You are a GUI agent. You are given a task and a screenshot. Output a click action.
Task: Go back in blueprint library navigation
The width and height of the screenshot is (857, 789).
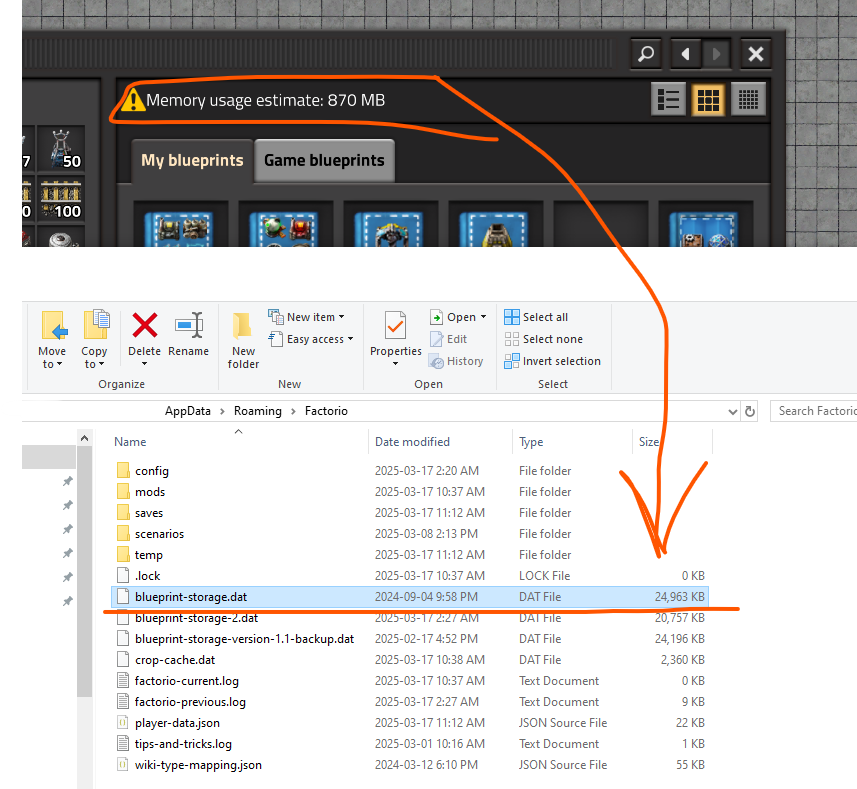(685, 54)
